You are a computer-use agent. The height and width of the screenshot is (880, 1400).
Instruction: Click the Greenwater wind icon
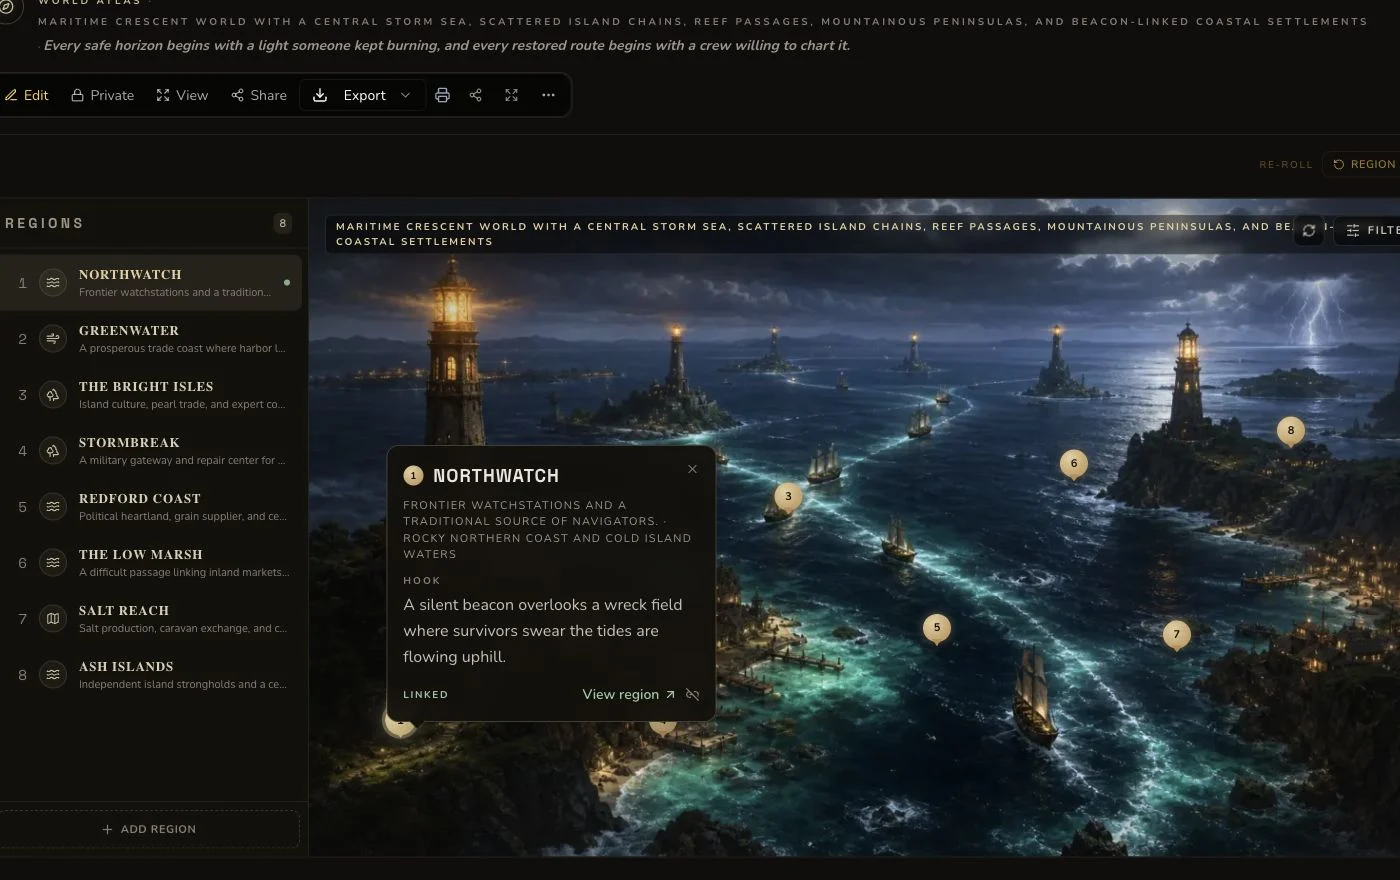53,339
